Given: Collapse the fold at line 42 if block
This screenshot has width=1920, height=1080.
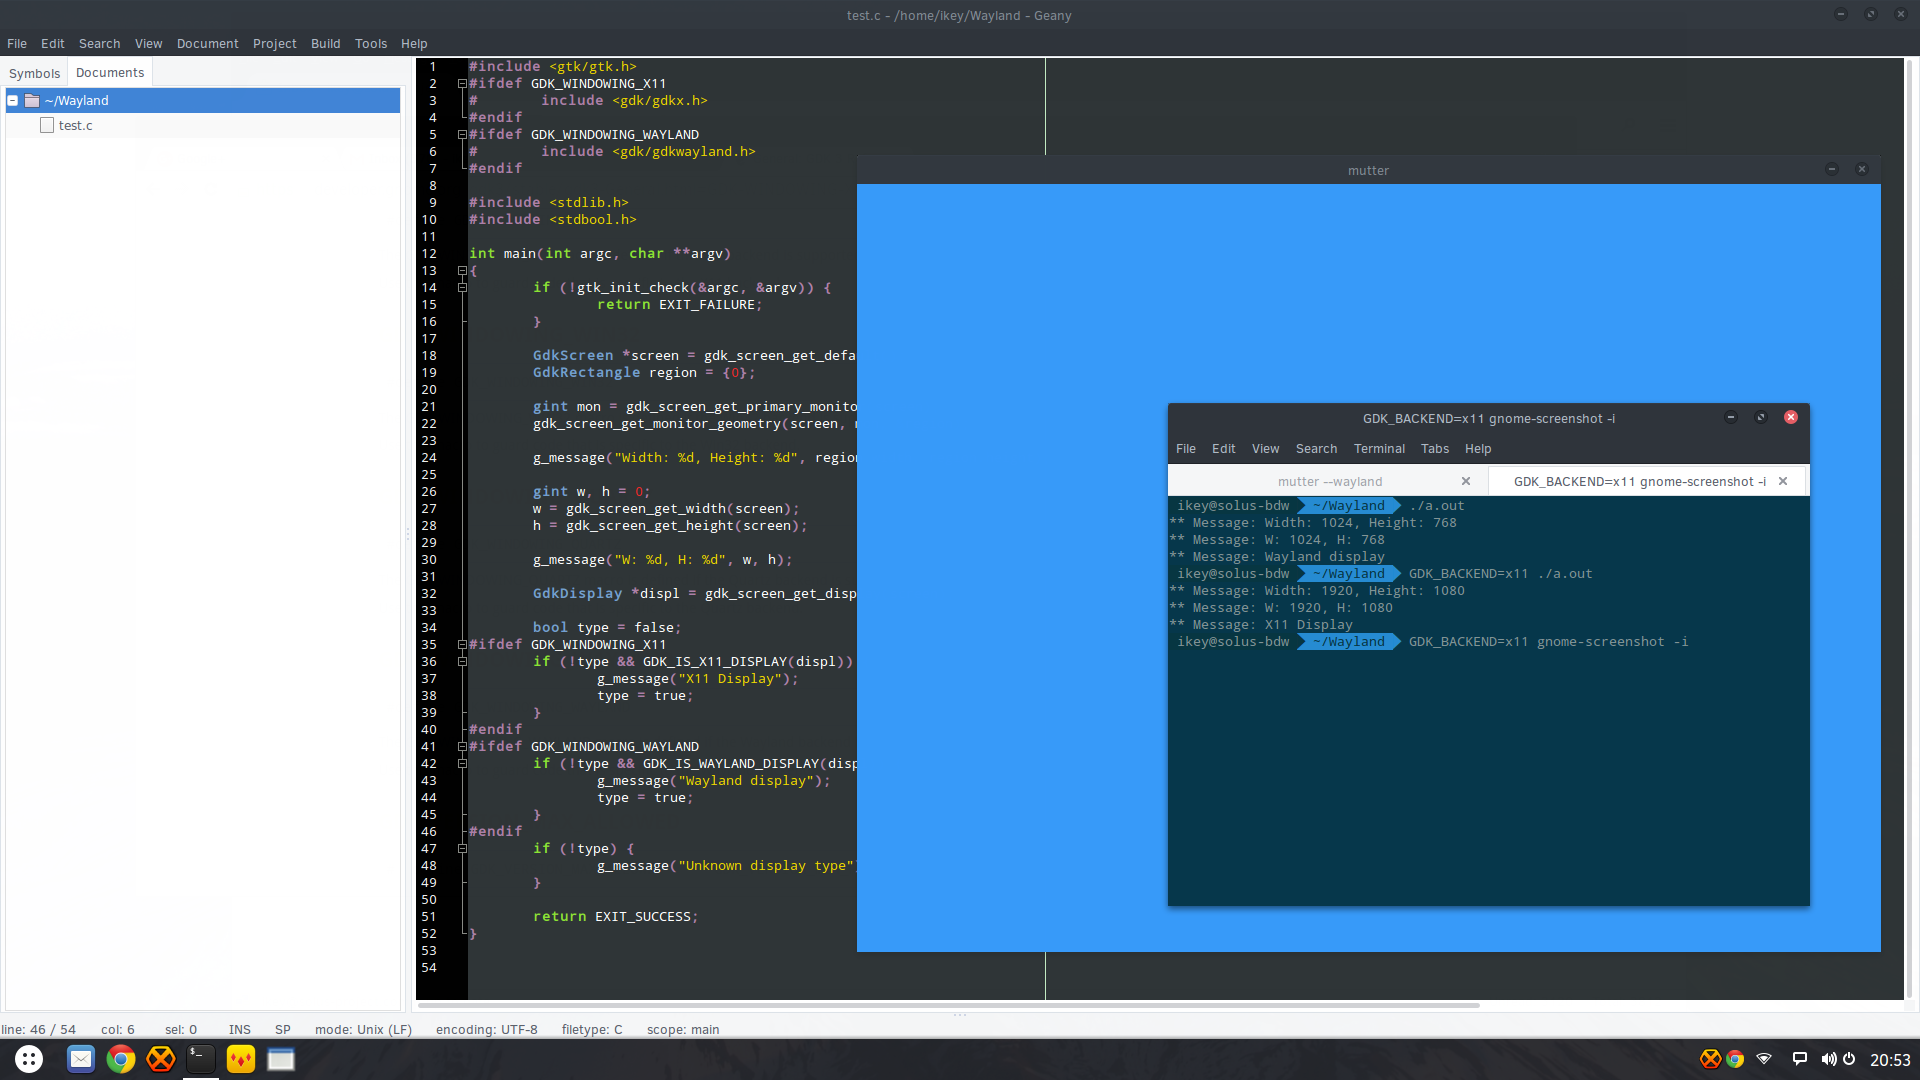Looking at the screenshot, I should point(462,764).
